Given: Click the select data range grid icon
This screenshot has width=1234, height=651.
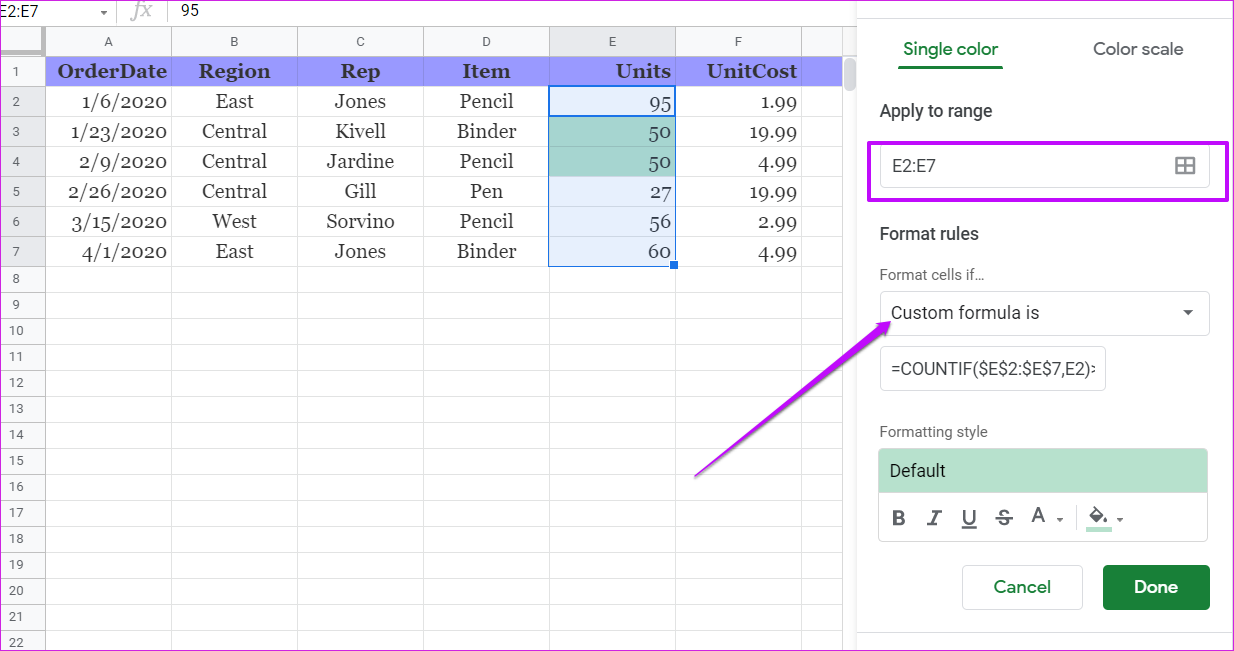Looking at the screenshot, I should pos(1184,167).
